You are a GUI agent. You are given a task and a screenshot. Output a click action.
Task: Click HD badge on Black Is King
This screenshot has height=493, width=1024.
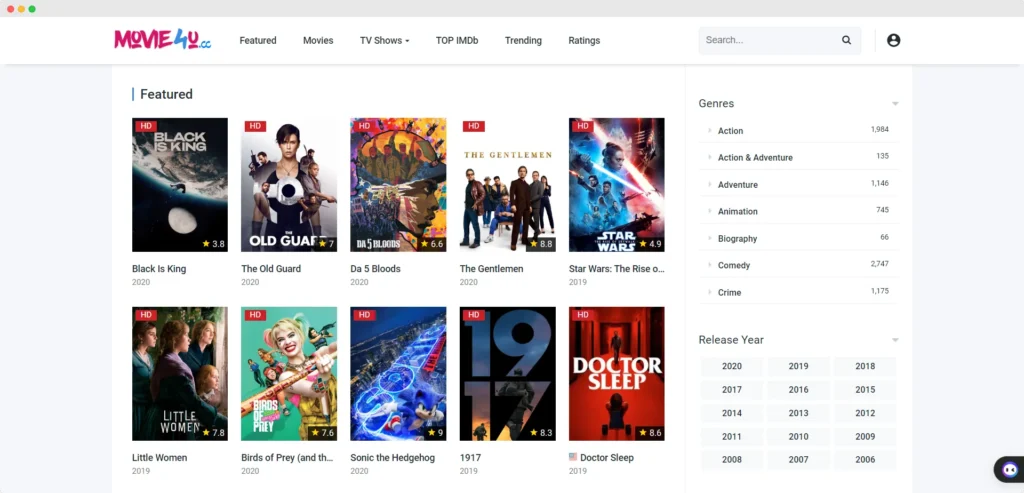click(x=146, y=126)
